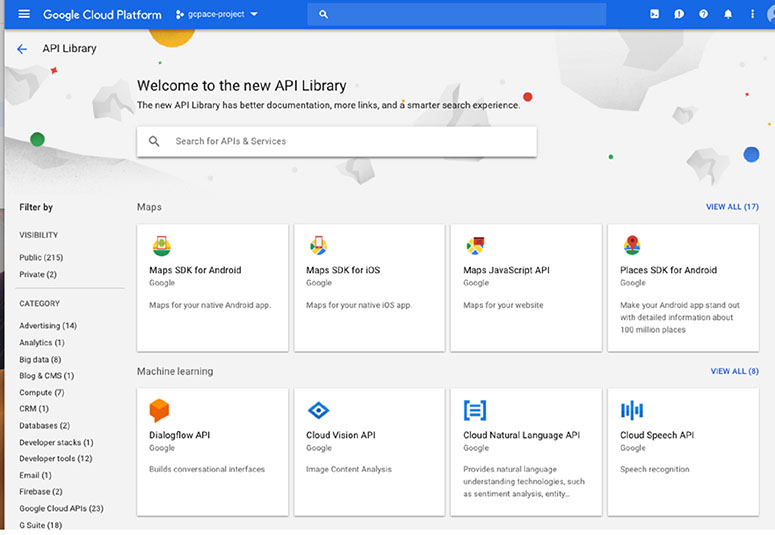Filter by Big data (8) category

tap(40, 359)
